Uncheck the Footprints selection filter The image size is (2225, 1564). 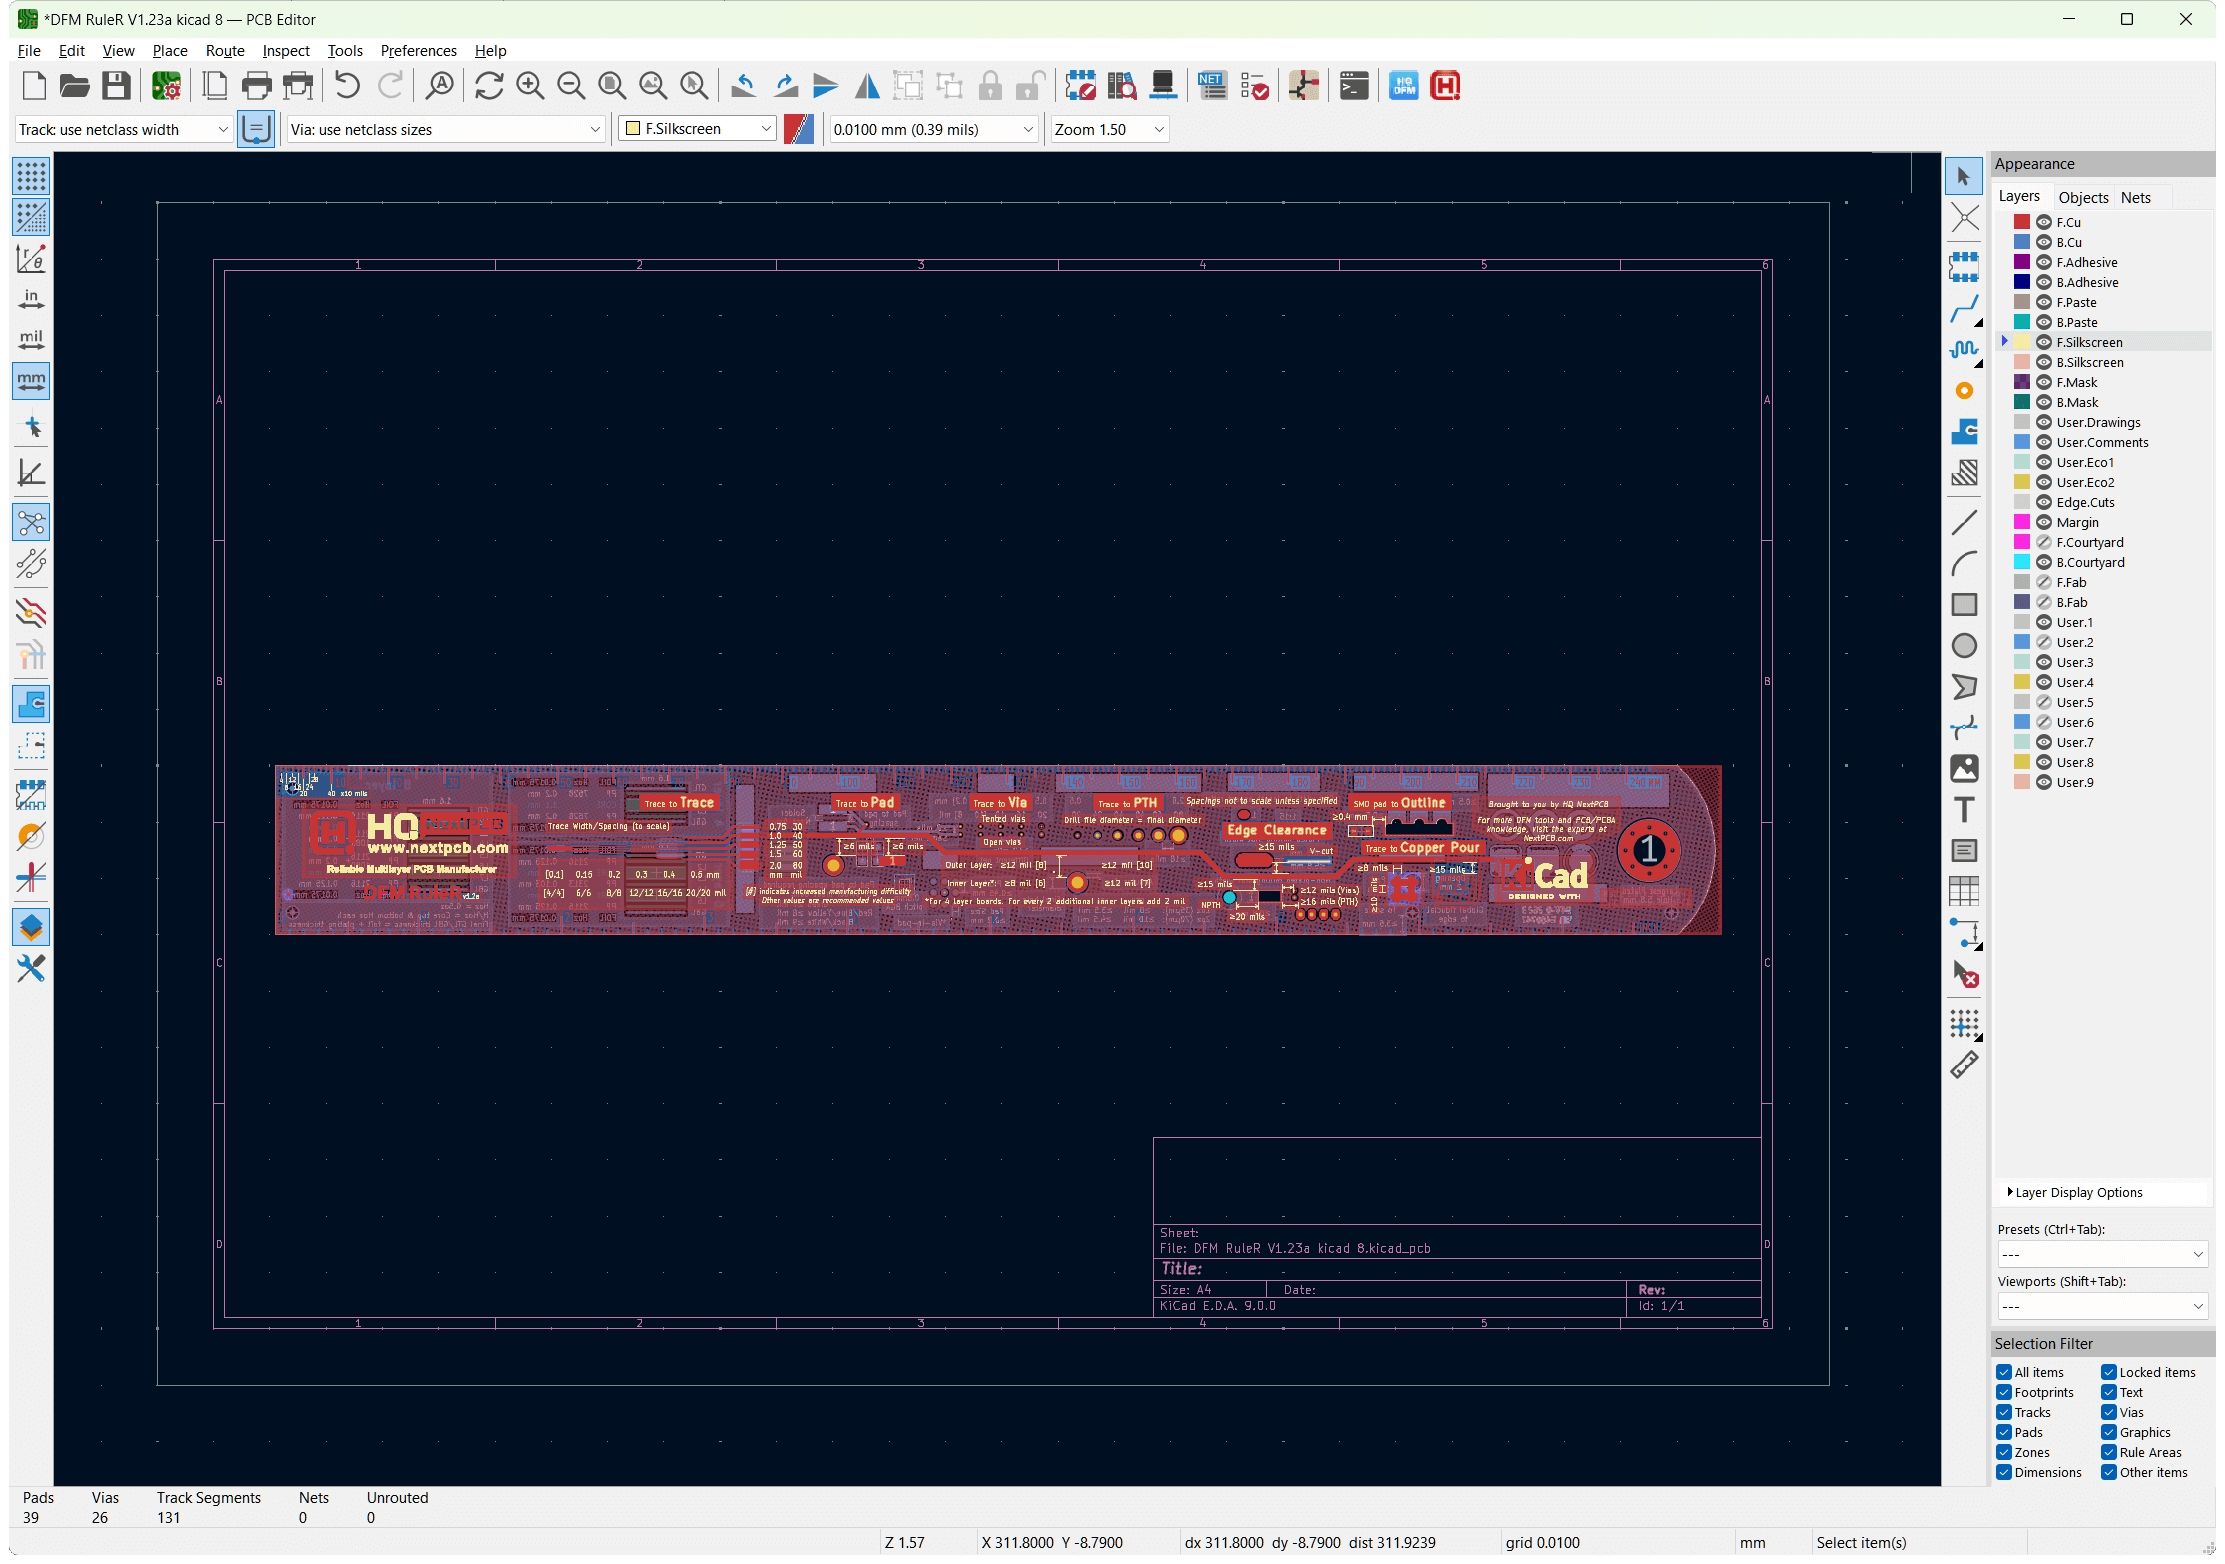2004,1392
